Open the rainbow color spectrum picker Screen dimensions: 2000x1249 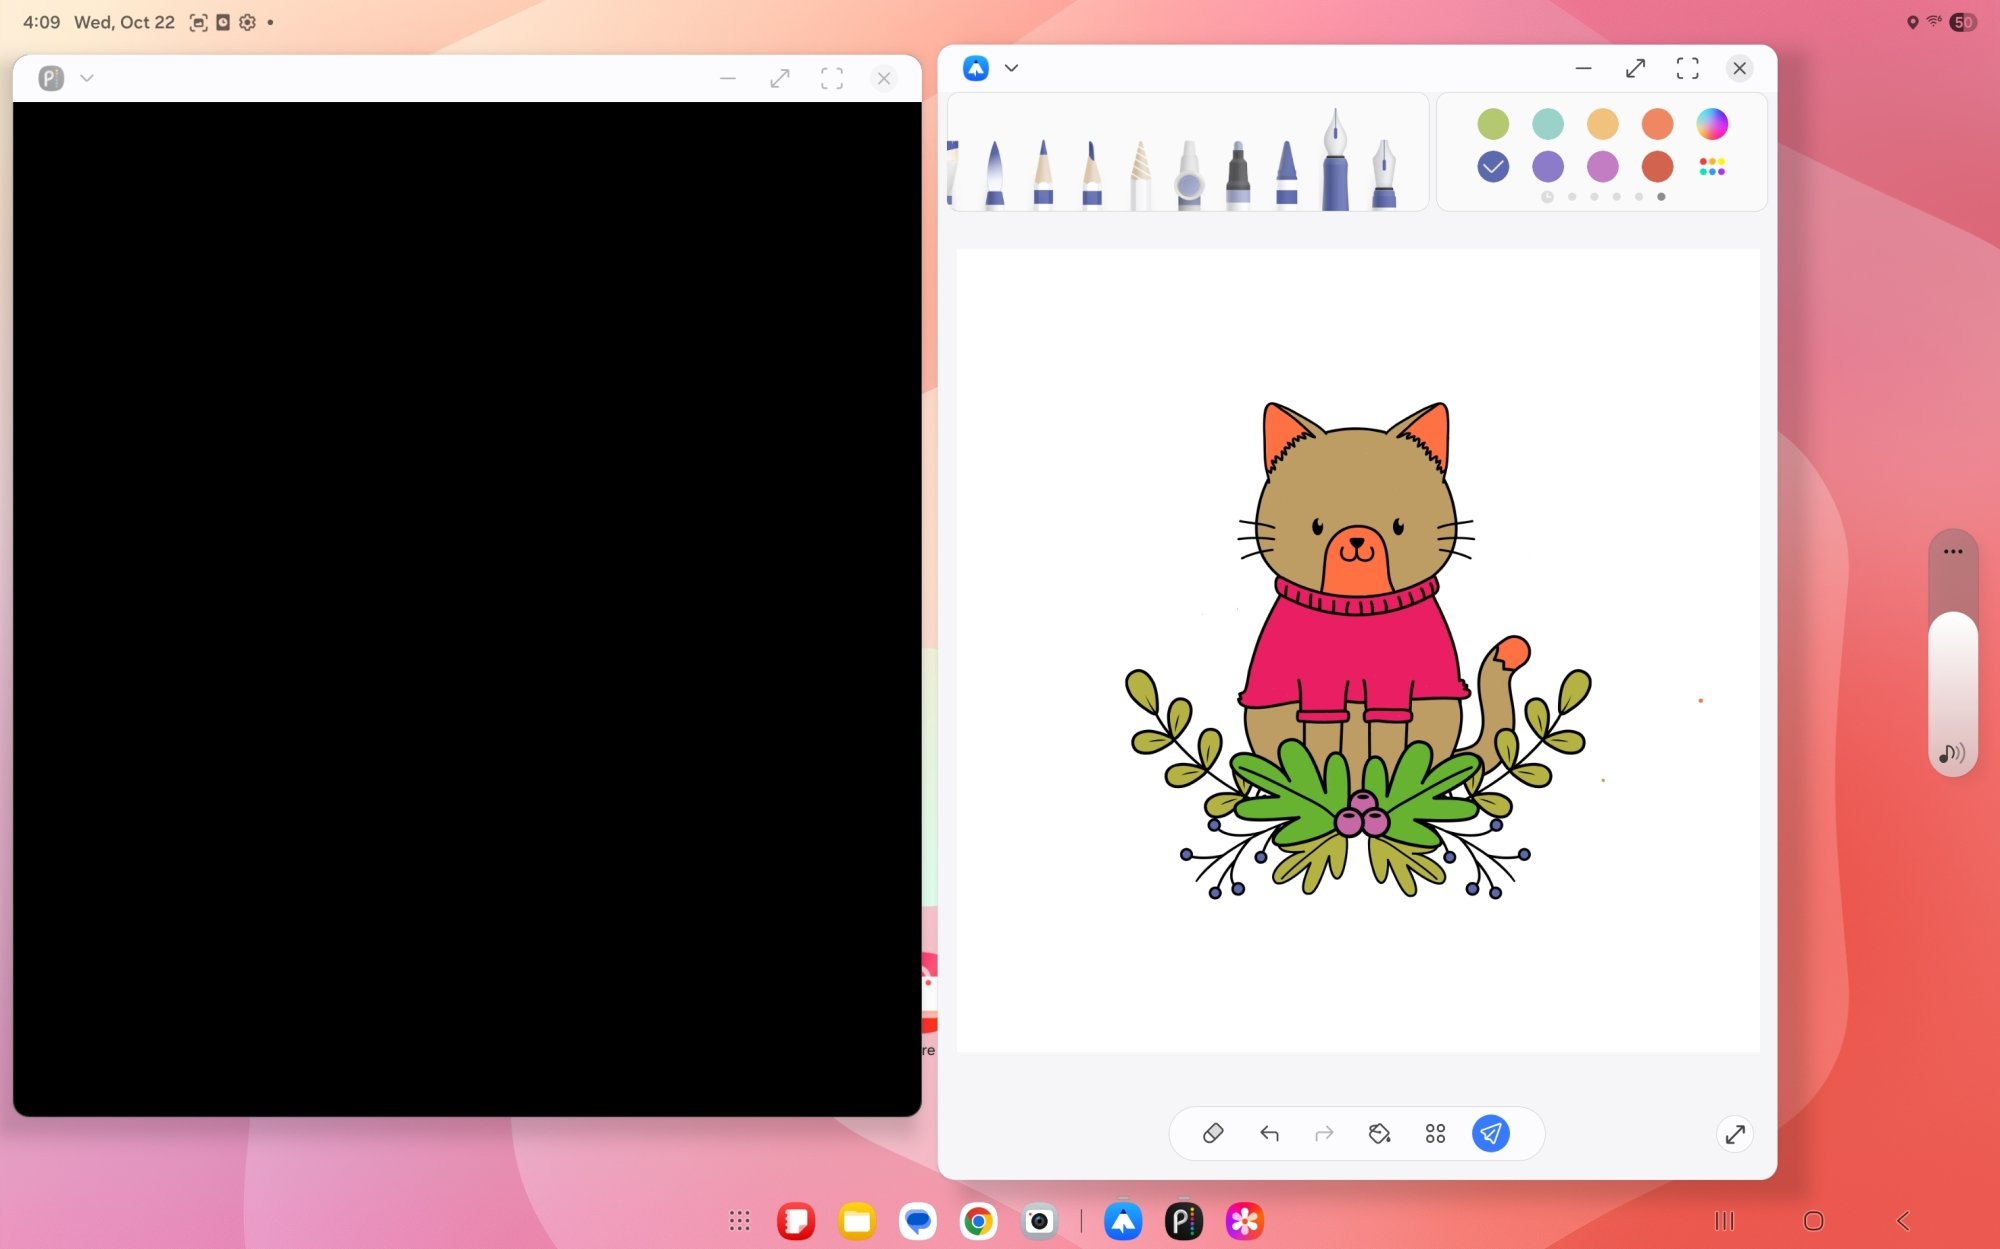tap(1712, 124)
